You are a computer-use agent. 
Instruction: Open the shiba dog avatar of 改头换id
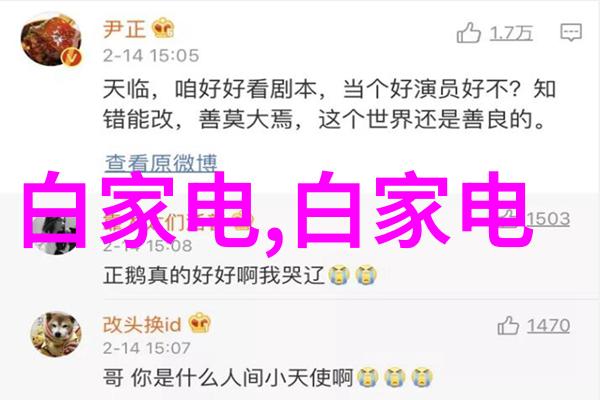click(56, 335)
